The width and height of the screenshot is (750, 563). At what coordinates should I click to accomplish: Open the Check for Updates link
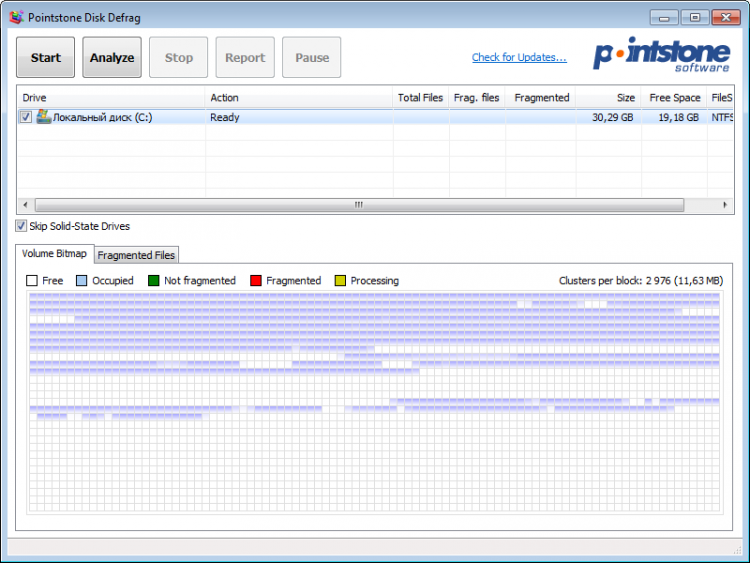tap(519, 57)
